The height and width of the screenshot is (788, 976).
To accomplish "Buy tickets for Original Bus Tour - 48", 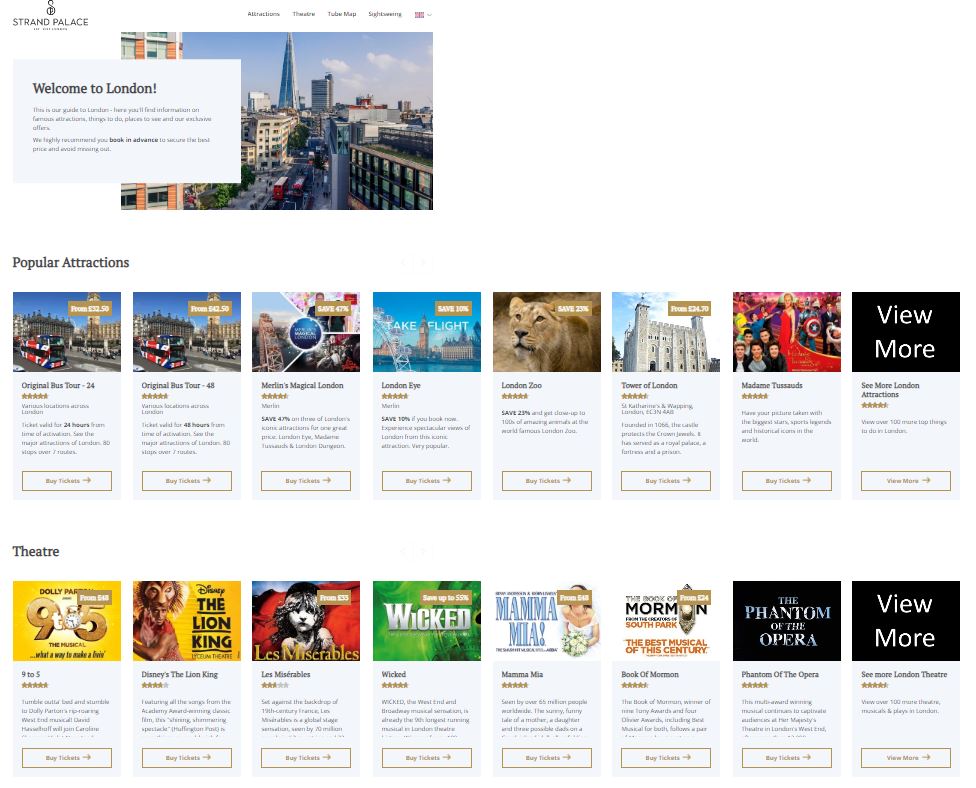I will coord(187,481).
